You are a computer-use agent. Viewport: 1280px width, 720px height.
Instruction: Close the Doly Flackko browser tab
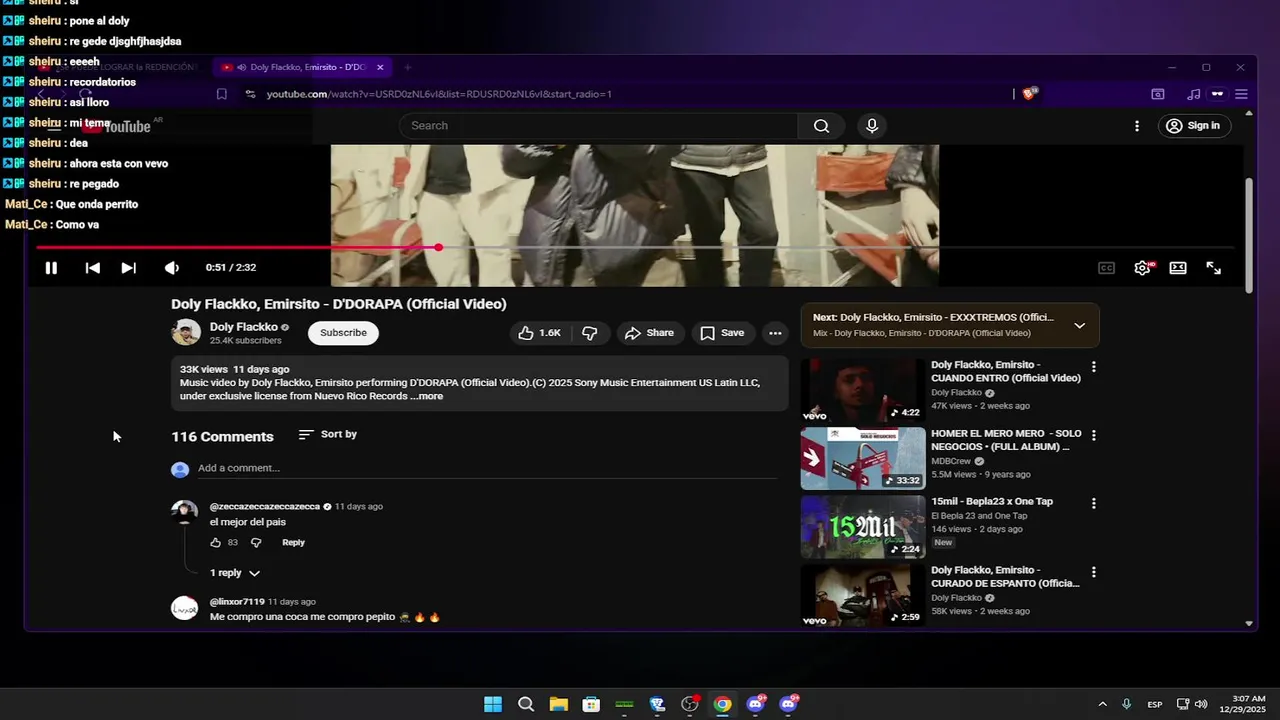click(380, 67)
